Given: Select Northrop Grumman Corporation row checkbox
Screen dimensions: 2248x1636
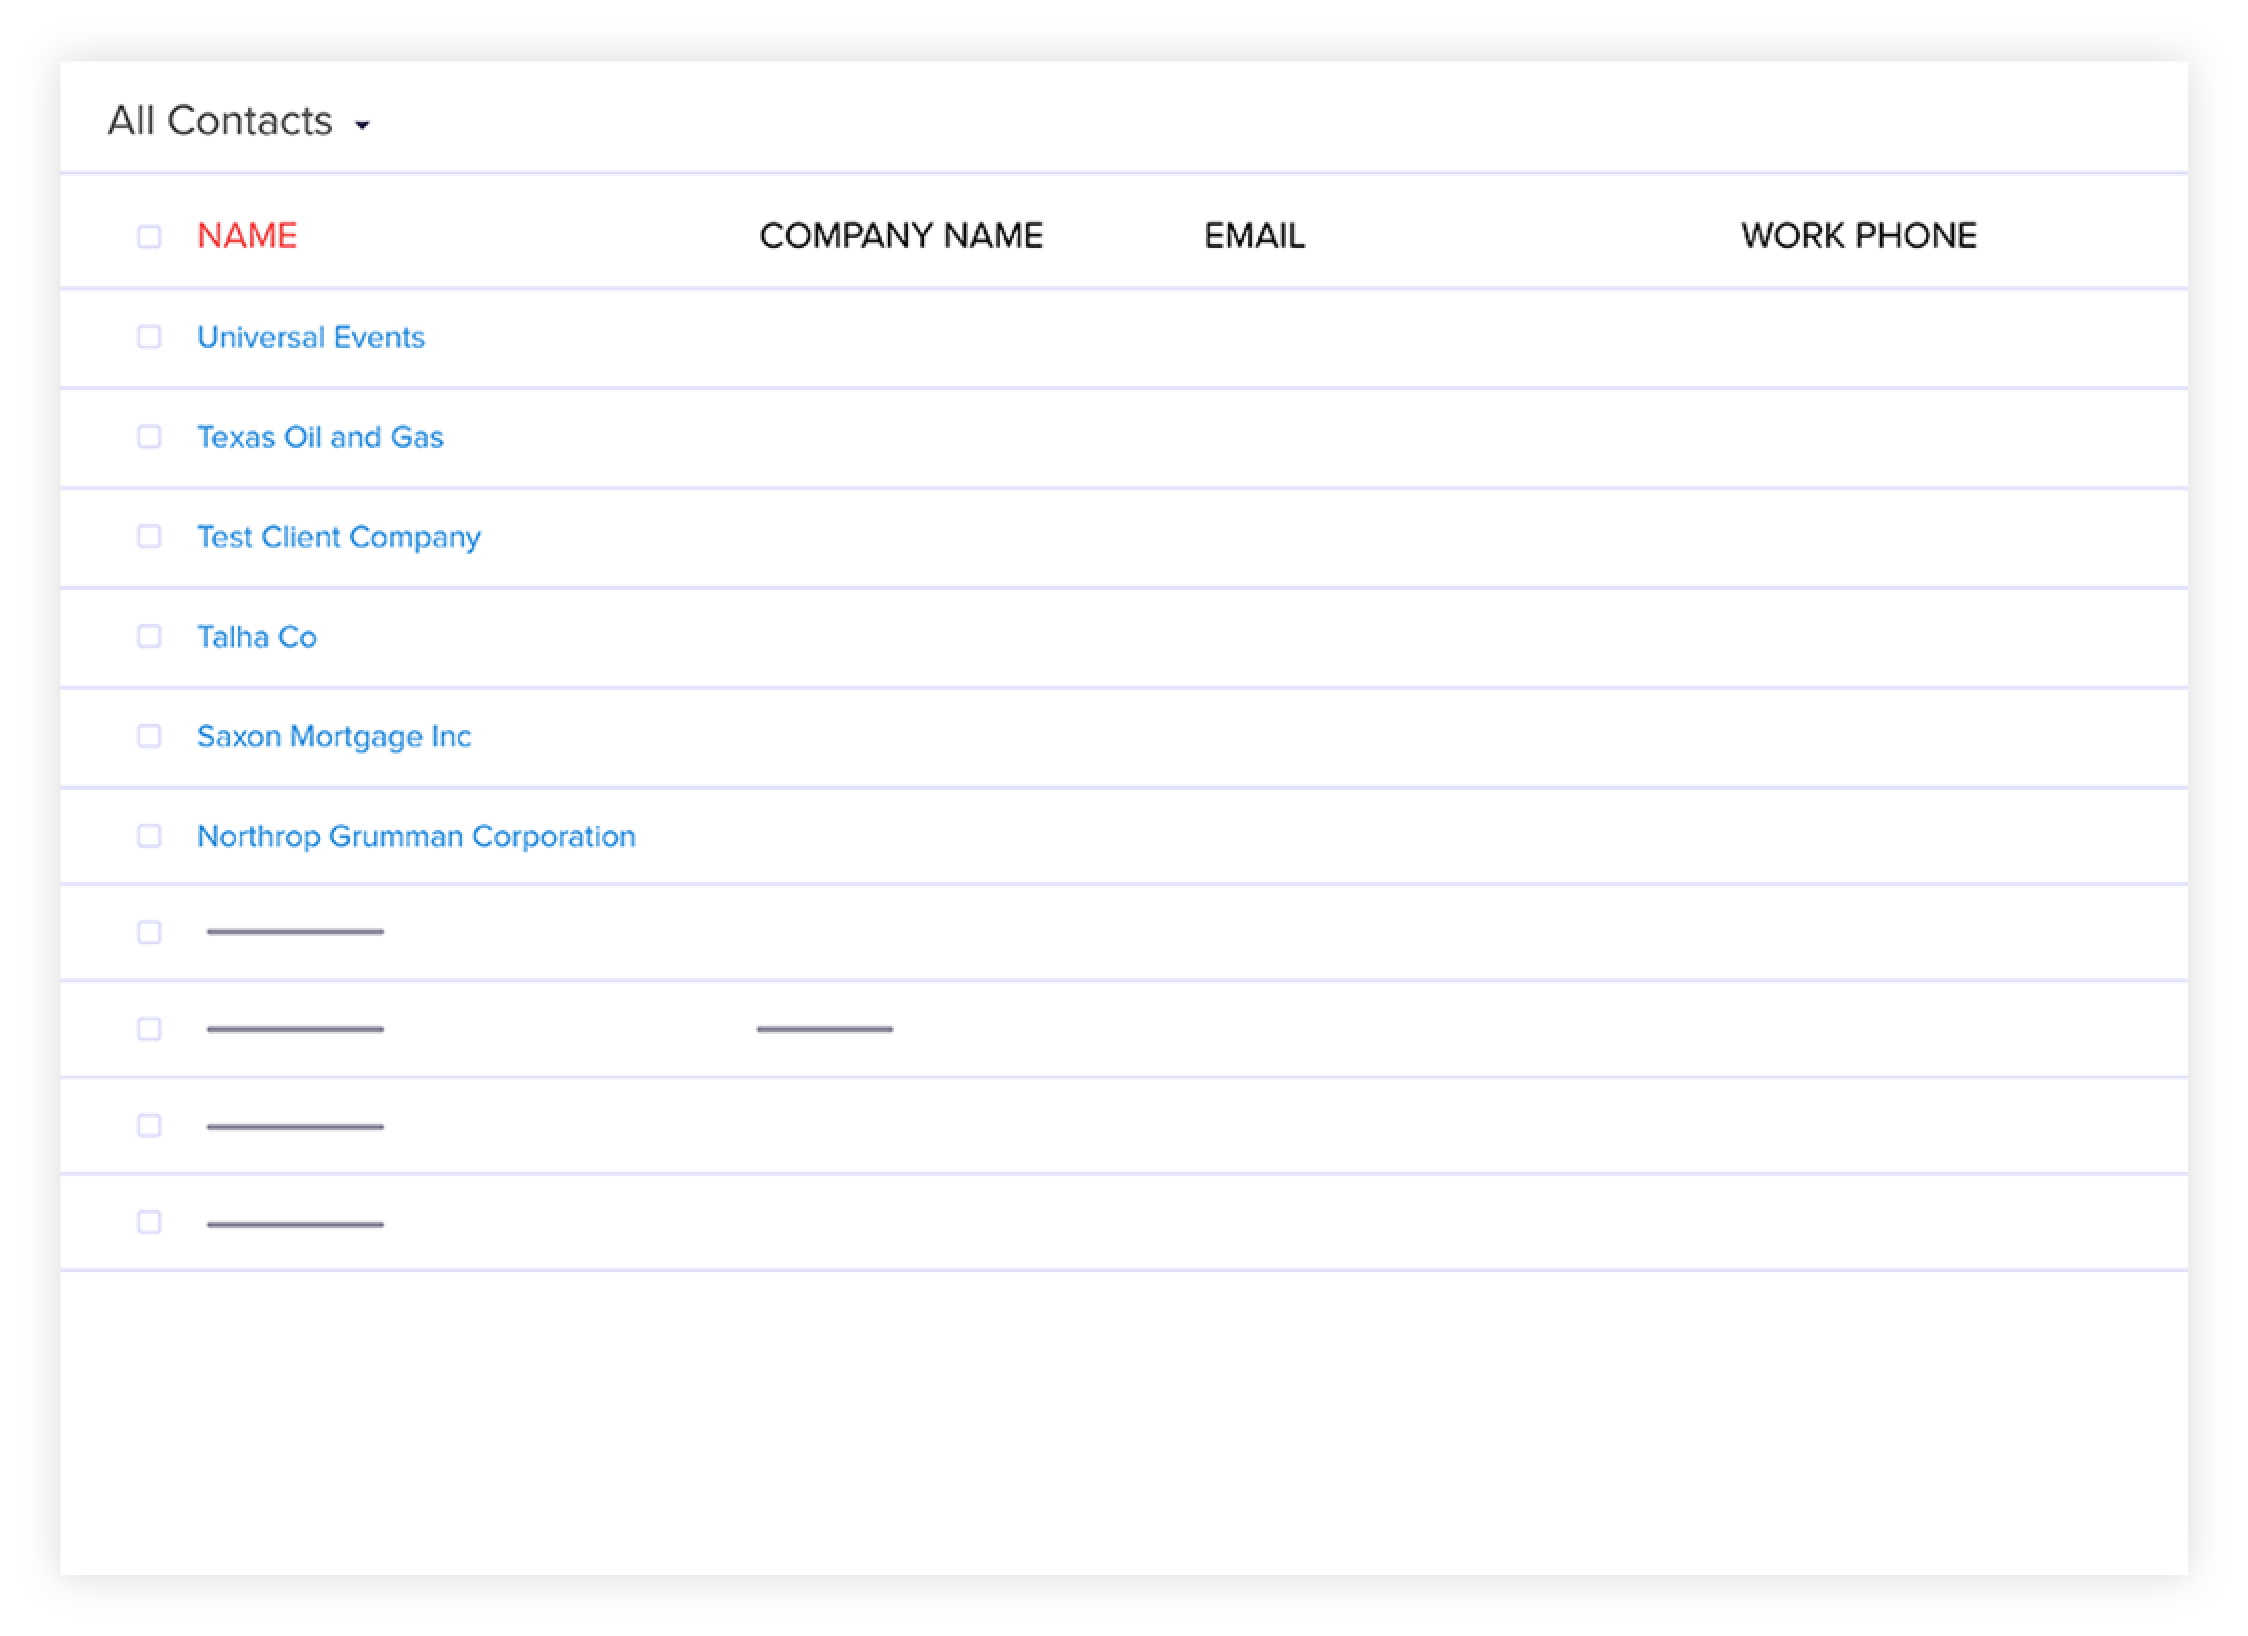Looking at the screenshot, I should point(149,836).
